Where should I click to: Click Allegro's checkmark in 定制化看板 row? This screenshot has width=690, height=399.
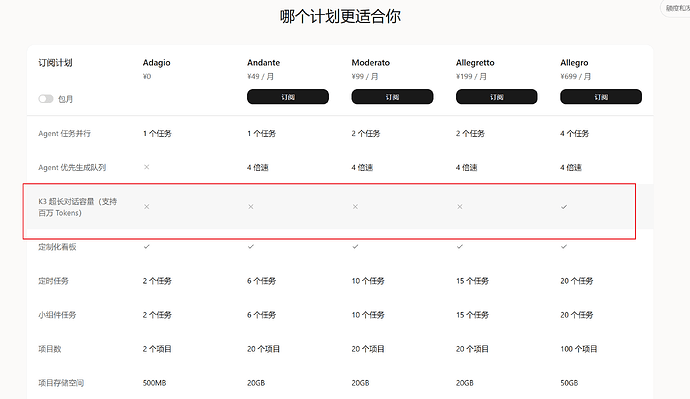pos(564,247)
